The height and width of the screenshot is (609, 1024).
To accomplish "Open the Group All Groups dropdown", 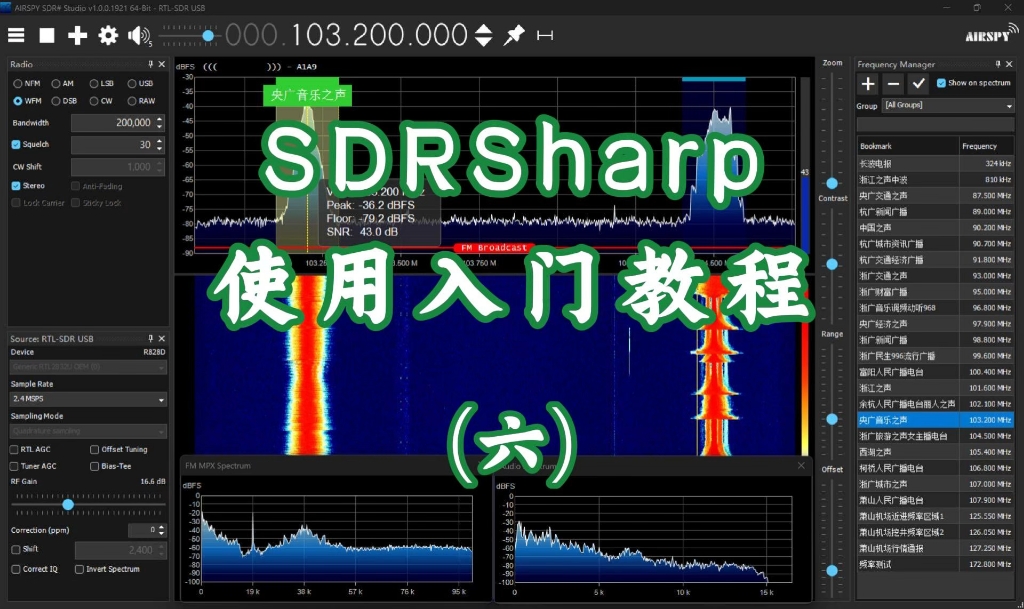I will 948,105.
